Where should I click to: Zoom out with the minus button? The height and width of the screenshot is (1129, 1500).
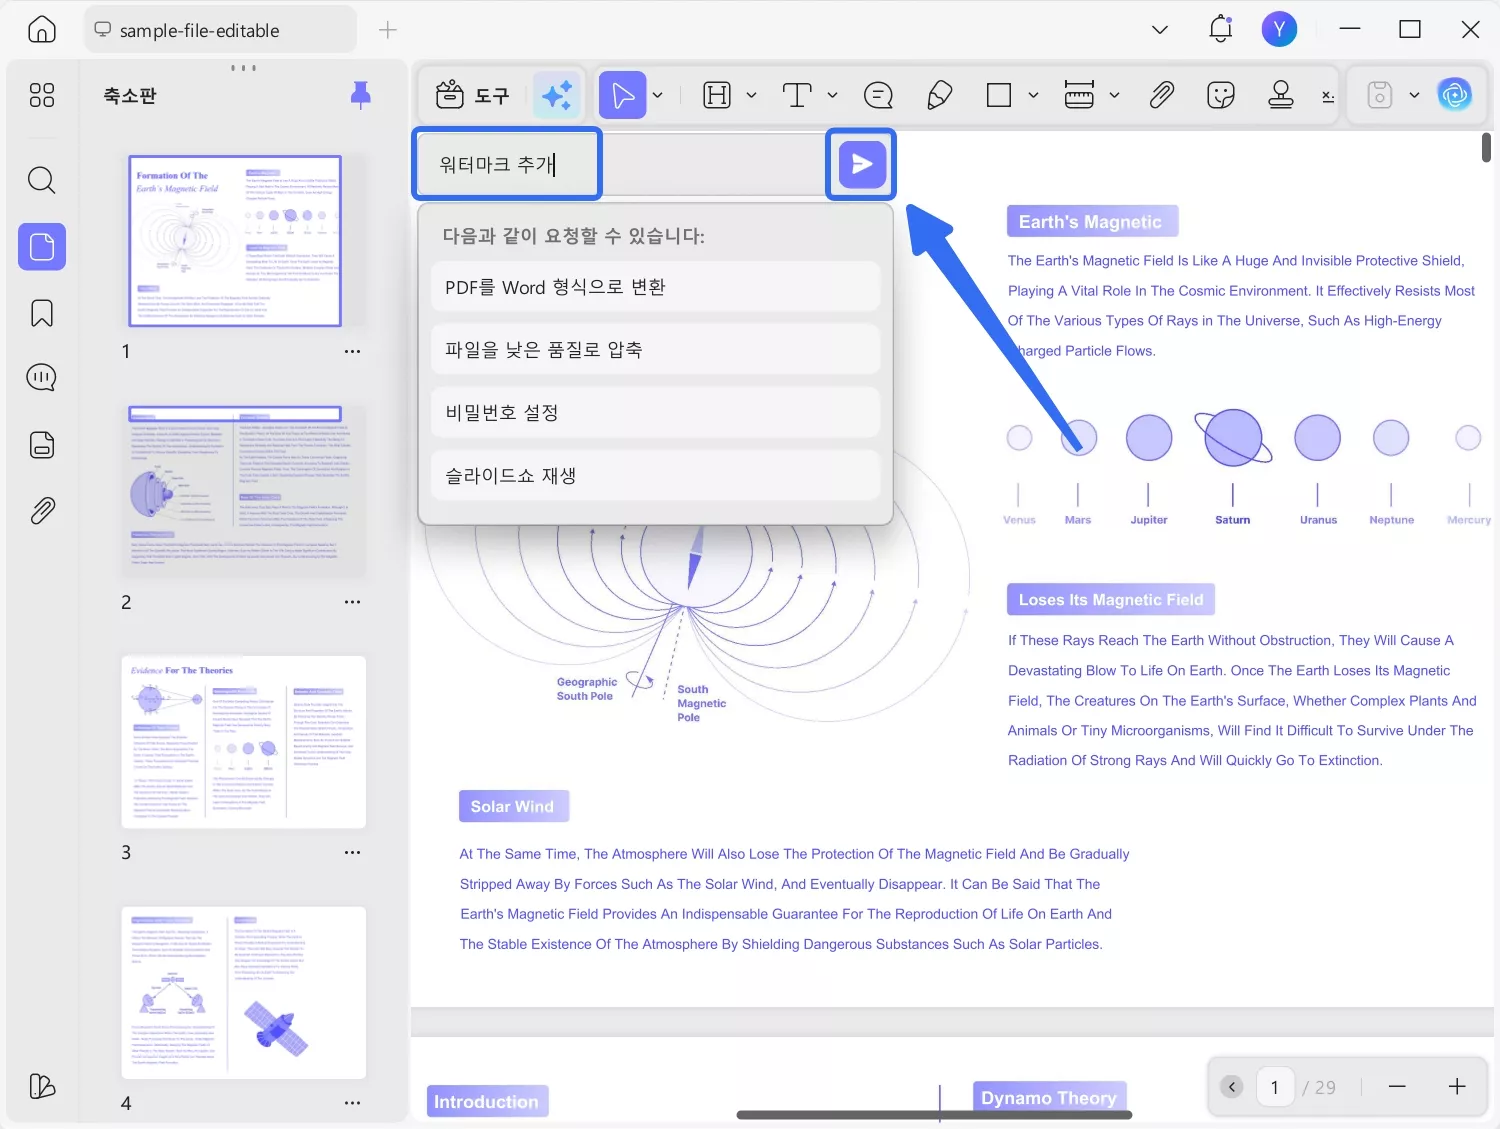(1397, 1087)
